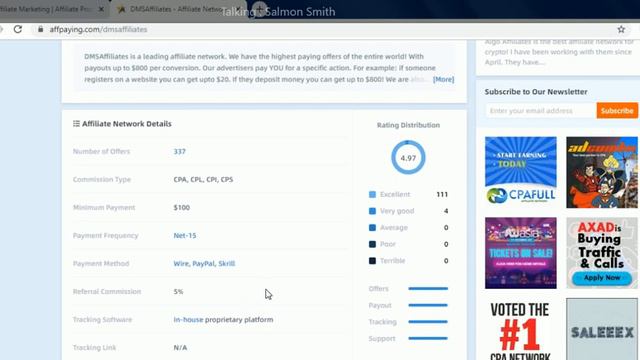Open the SALEEEX banner ad

(x=602, y=329)
